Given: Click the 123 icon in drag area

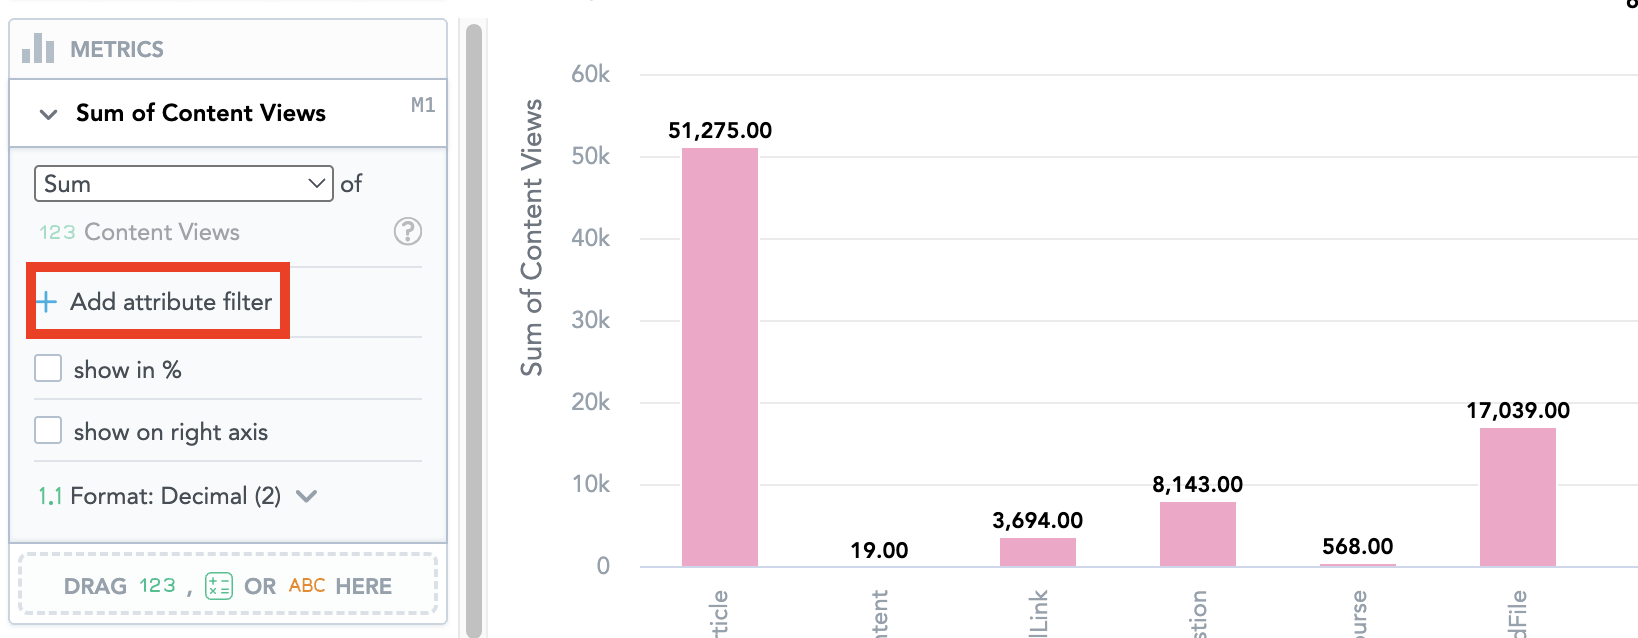Looking at the screenshot, I should (157, 586).
